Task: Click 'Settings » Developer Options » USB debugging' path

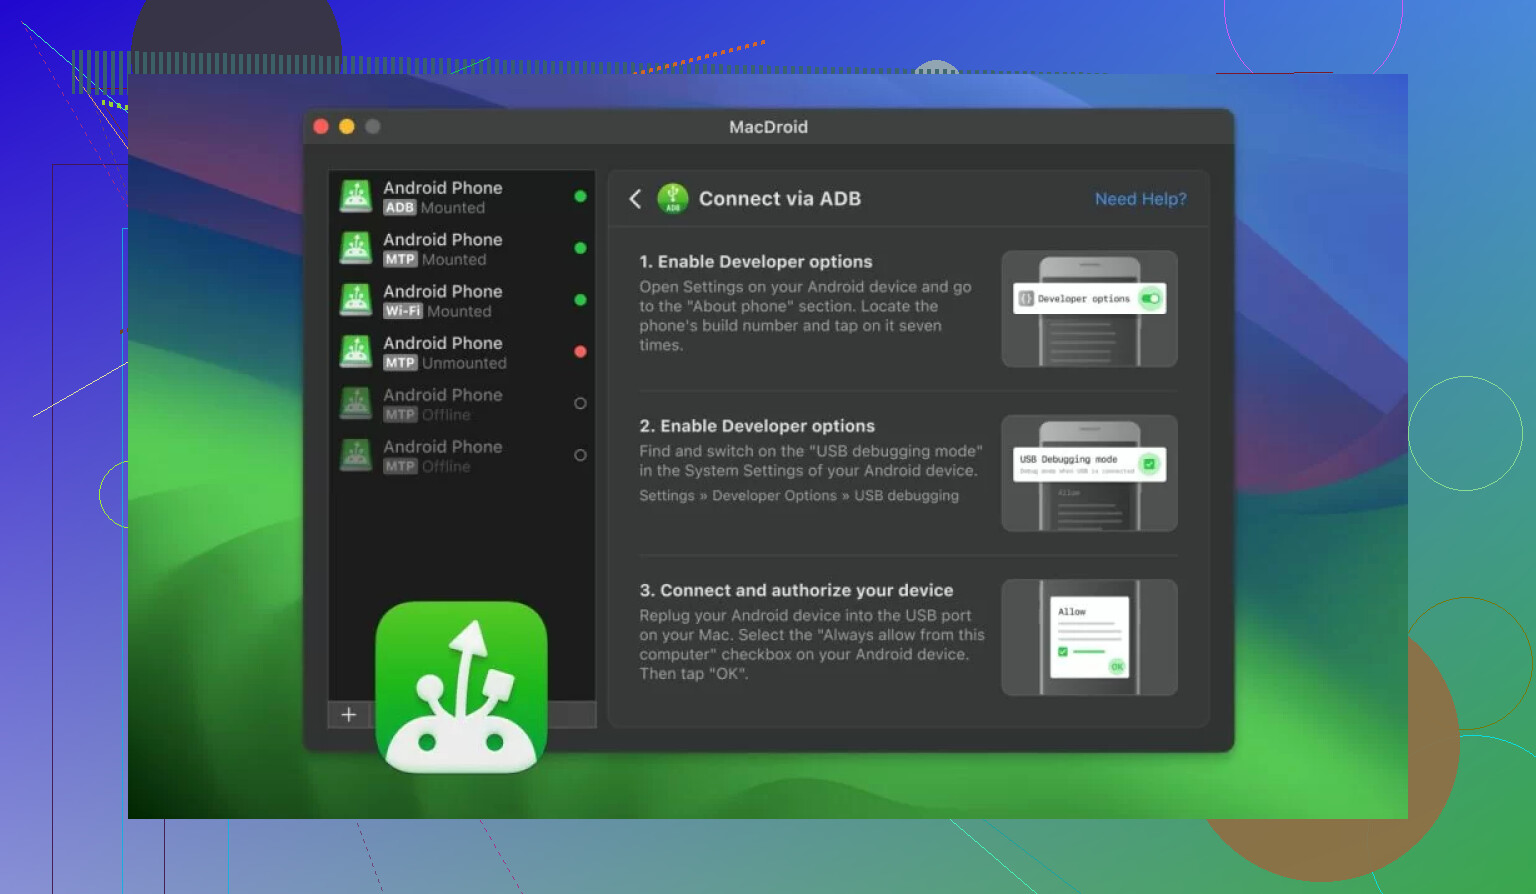Action: pyautogui.click(x=799, y=496)
